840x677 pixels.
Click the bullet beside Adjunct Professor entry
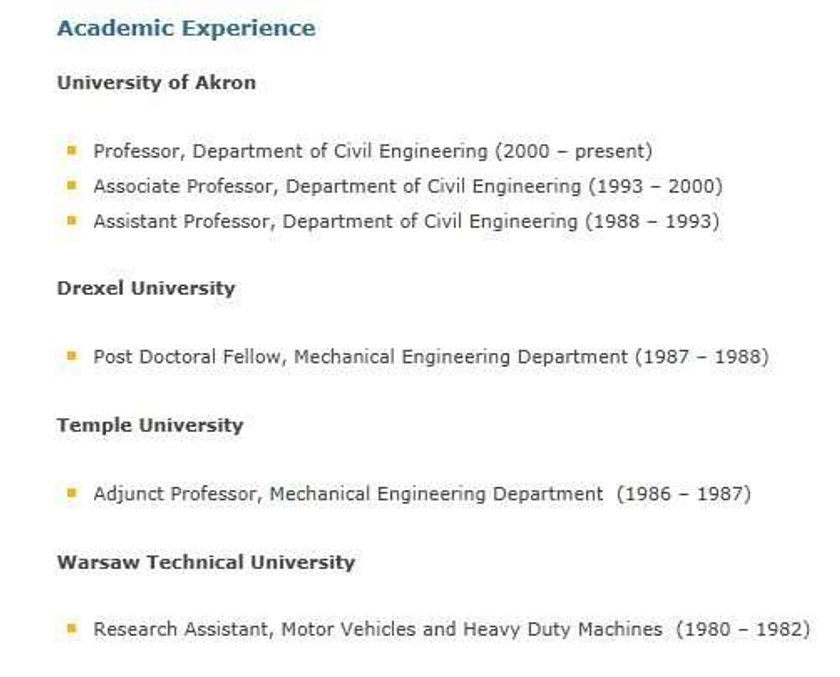click(x=72, y=493)
